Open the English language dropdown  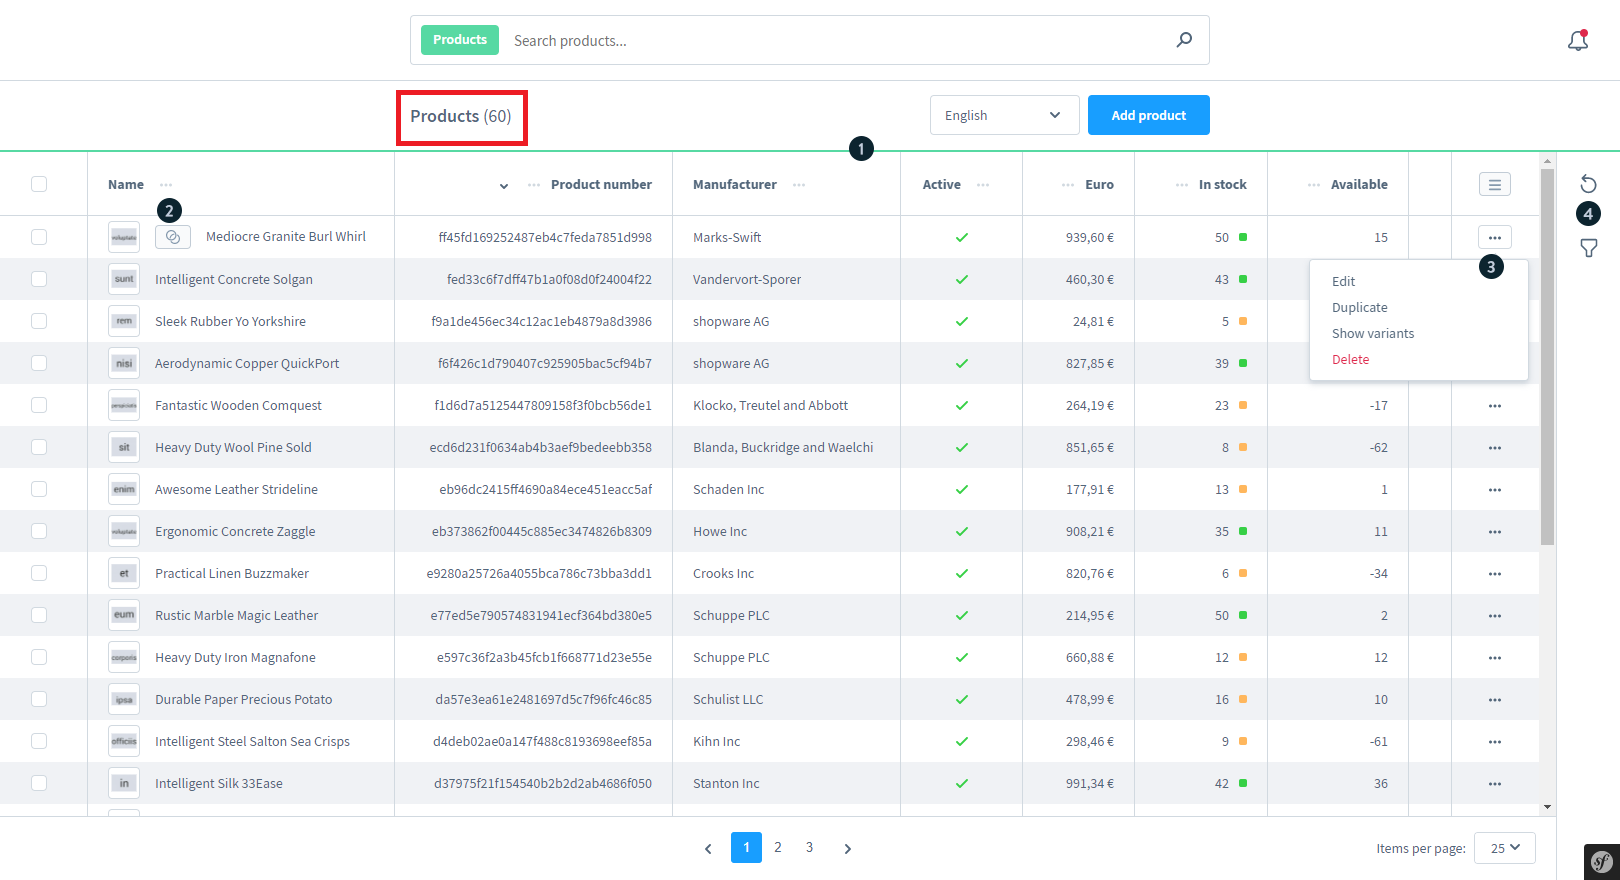1004,115
